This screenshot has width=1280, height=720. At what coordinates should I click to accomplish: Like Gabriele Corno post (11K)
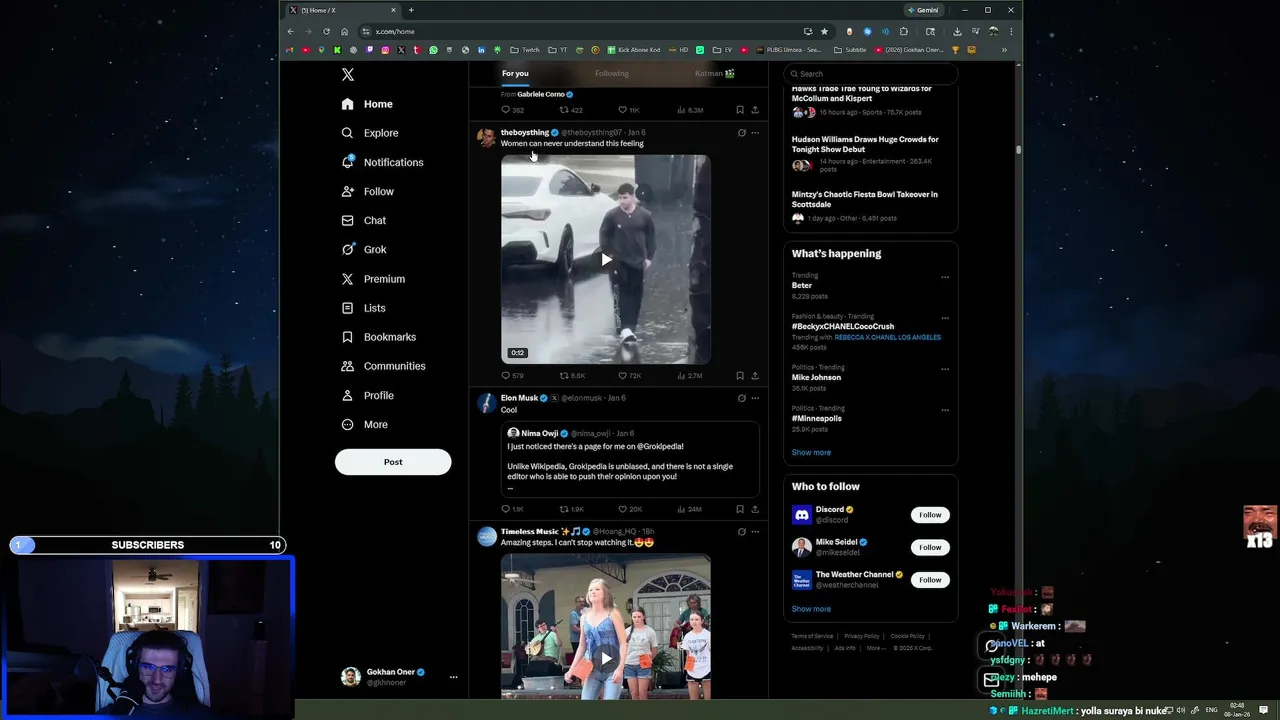click(x=629, y=110)
